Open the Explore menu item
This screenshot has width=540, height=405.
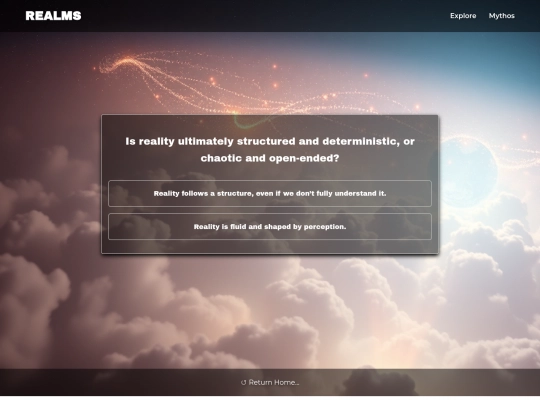[463, 16]
